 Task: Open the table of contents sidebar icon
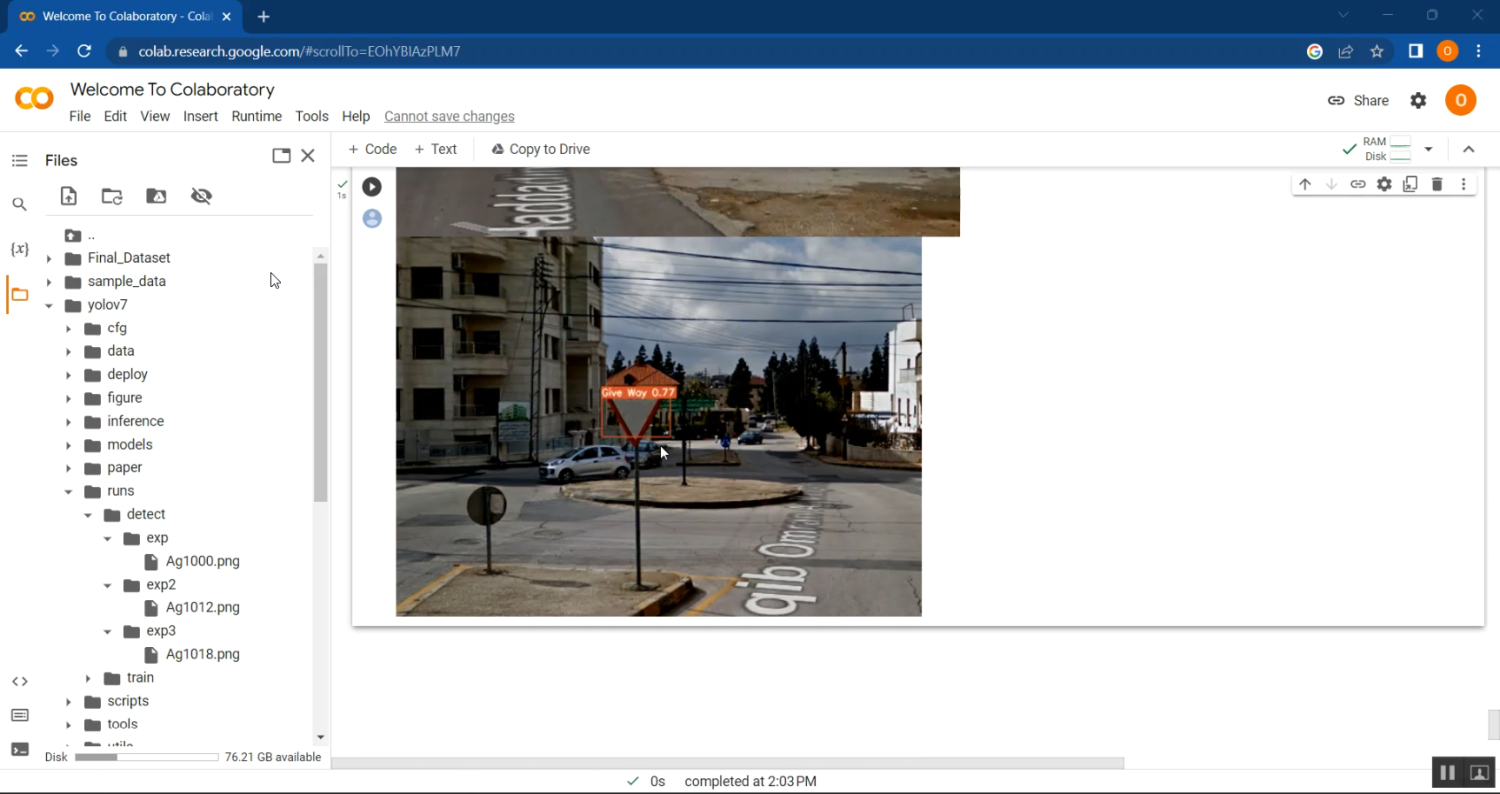pyautogui.click(x=19, y=161)
